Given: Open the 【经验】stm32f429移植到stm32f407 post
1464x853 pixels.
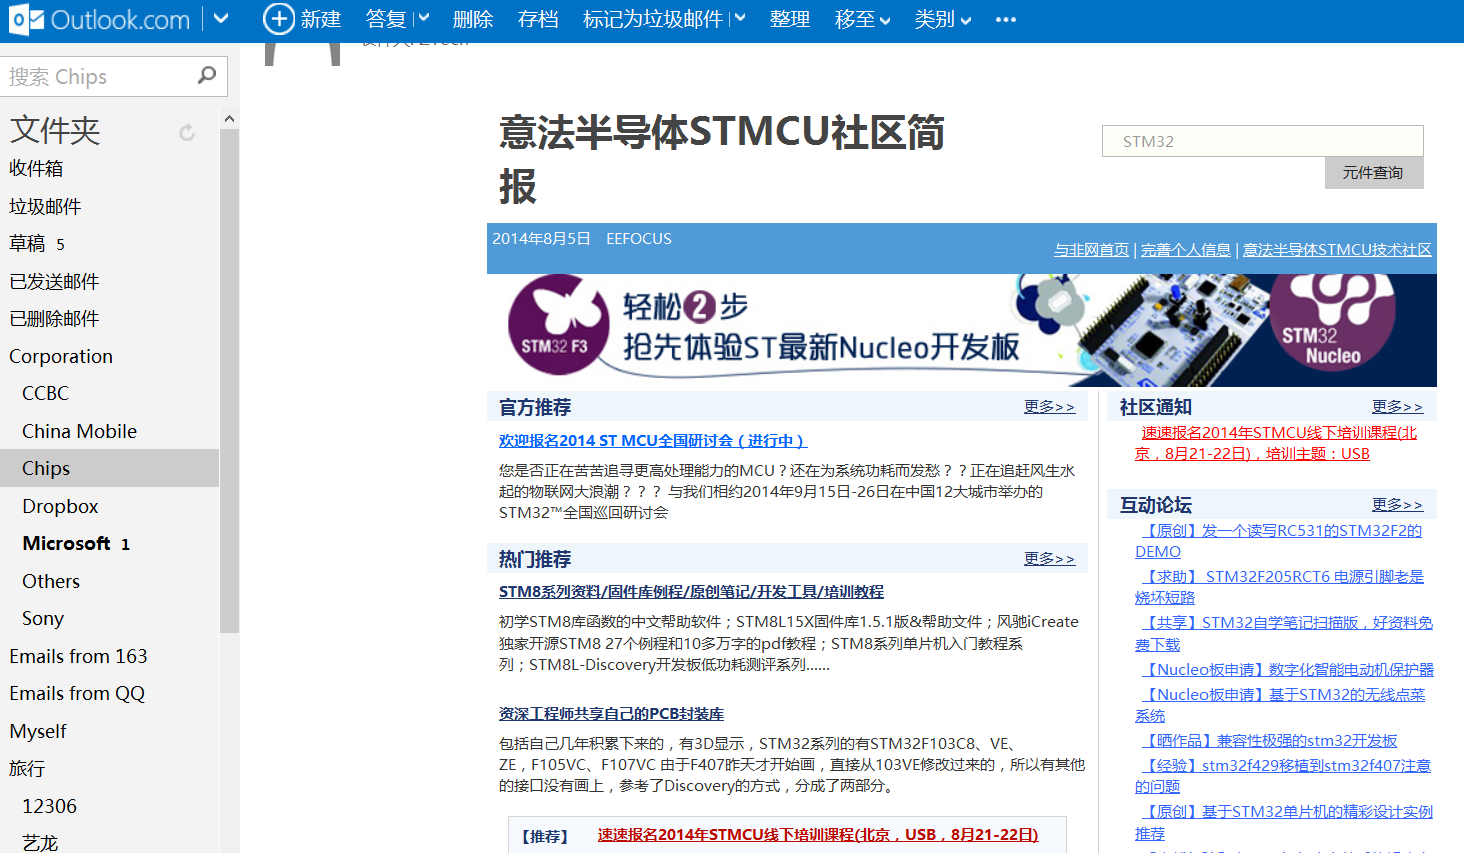Looking at the screenshot, I should coord(1283,776).
